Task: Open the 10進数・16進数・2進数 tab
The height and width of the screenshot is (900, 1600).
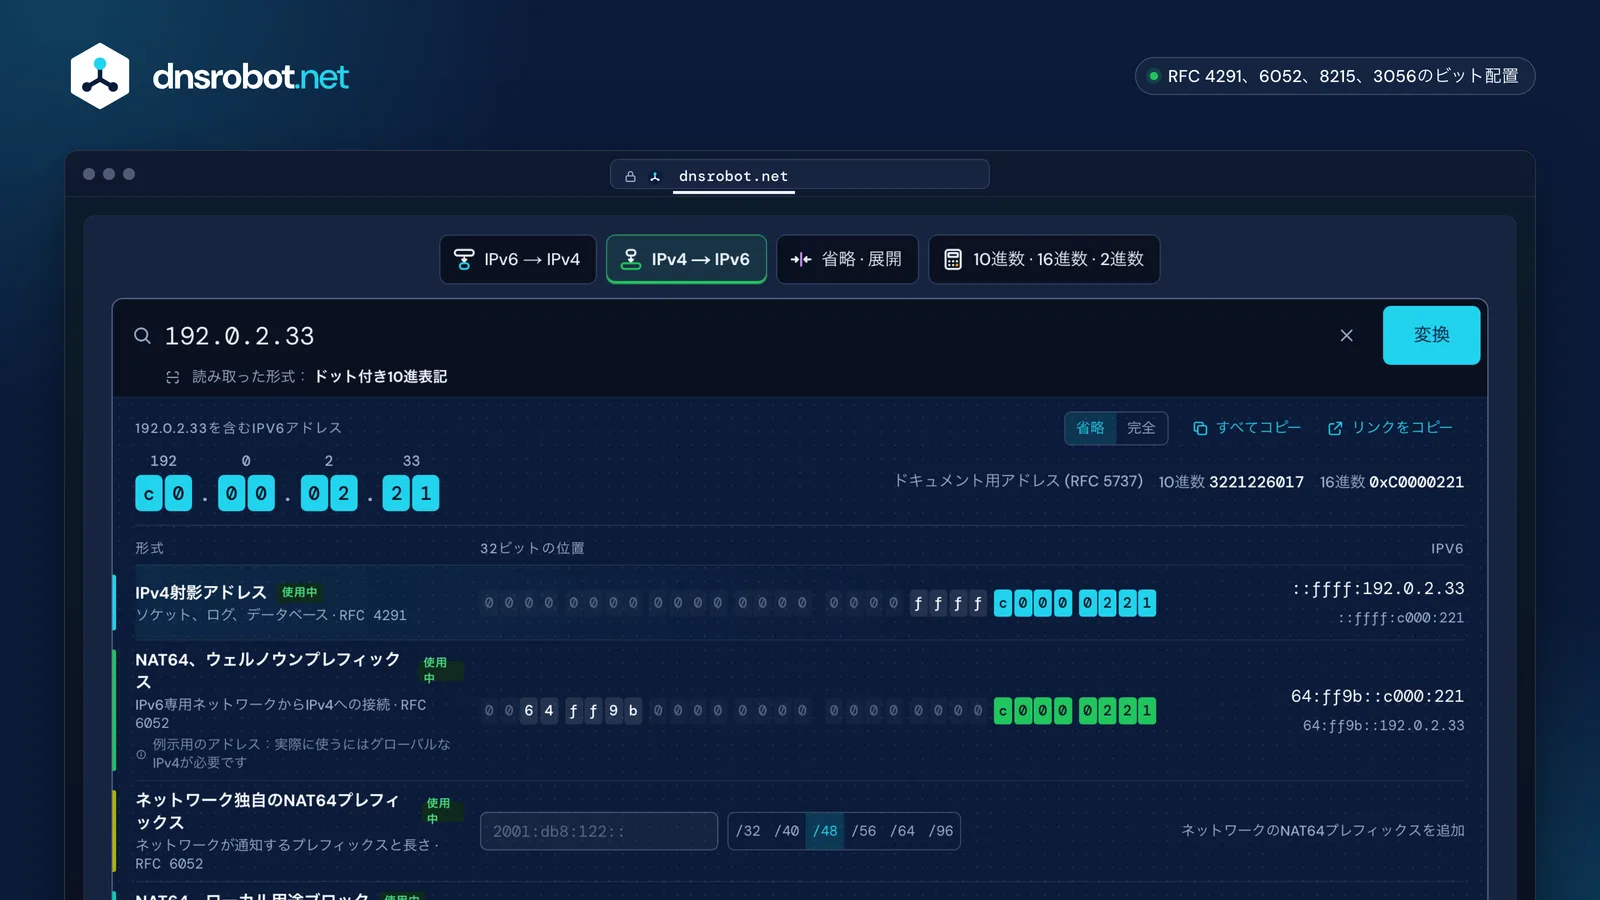Action: point(1044,259)
